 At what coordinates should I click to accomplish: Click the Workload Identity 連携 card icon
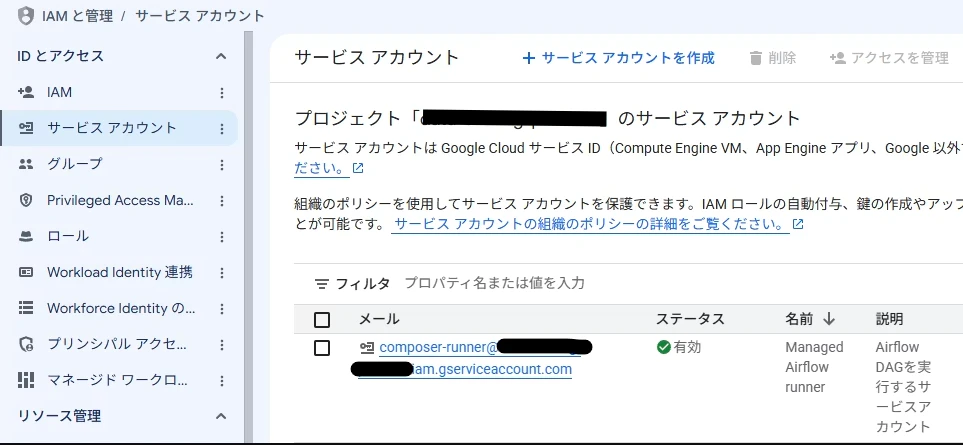point(26,273)
